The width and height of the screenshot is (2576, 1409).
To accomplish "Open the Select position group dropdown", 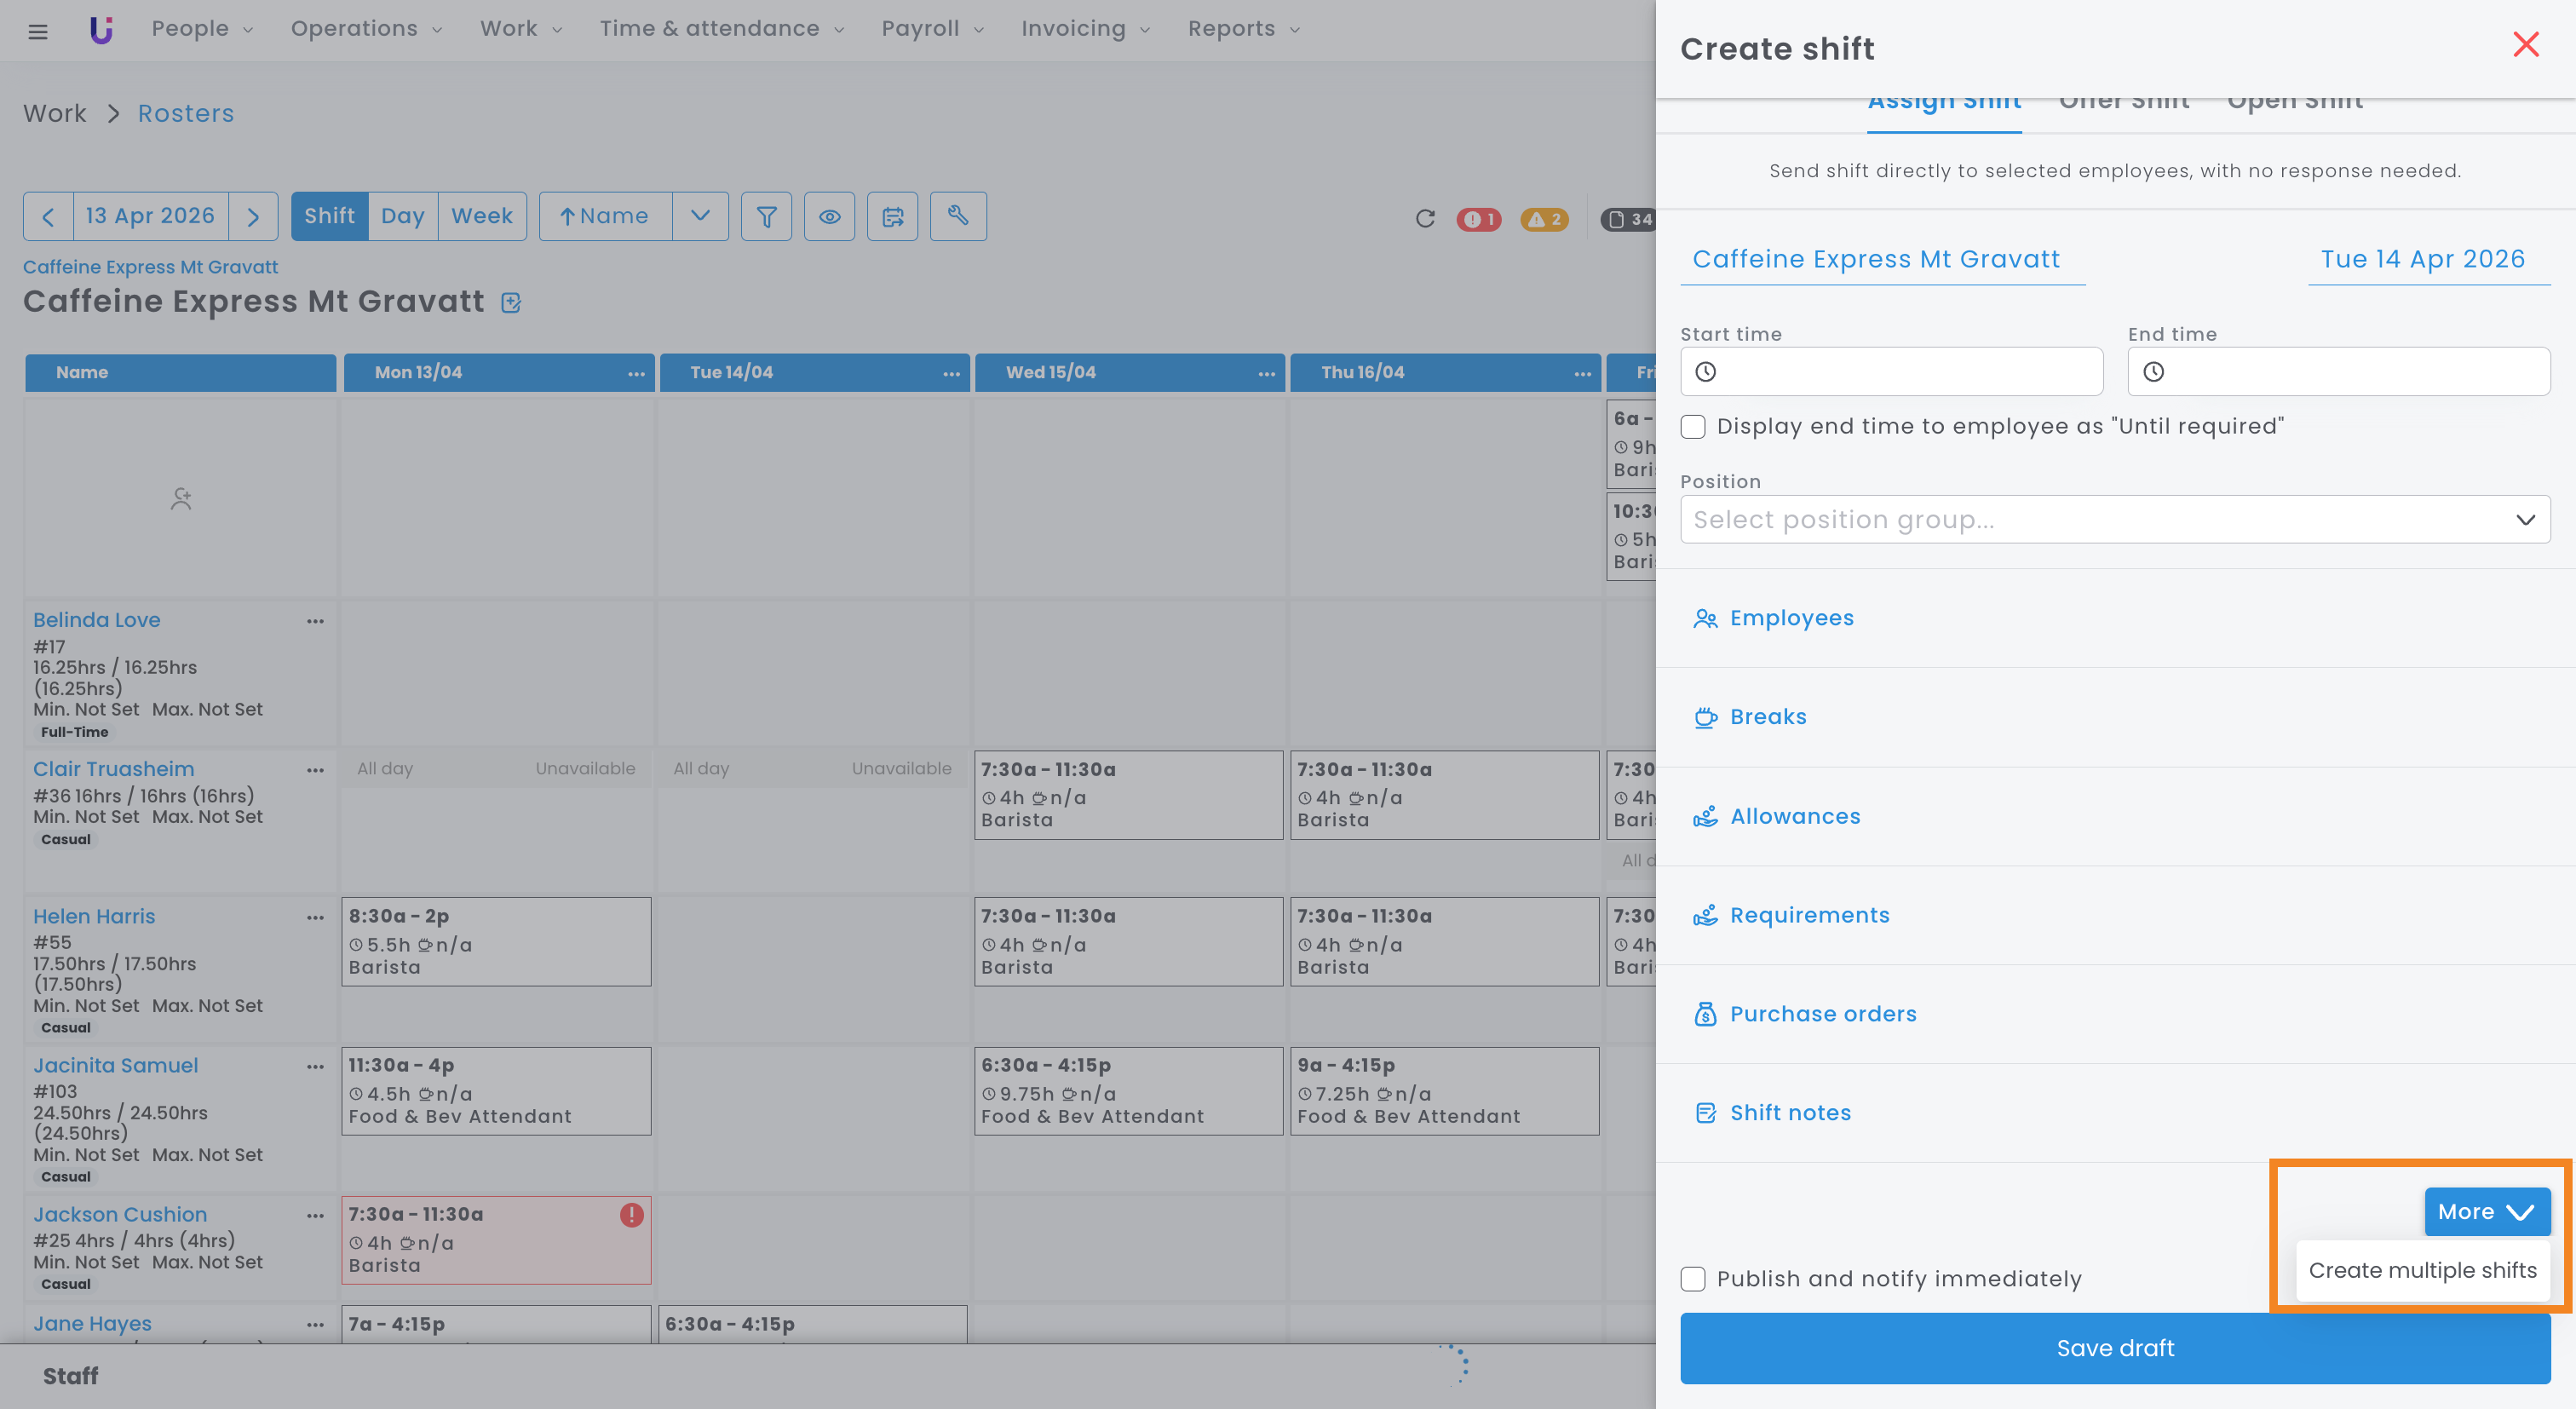I will tap(2114, 520).
